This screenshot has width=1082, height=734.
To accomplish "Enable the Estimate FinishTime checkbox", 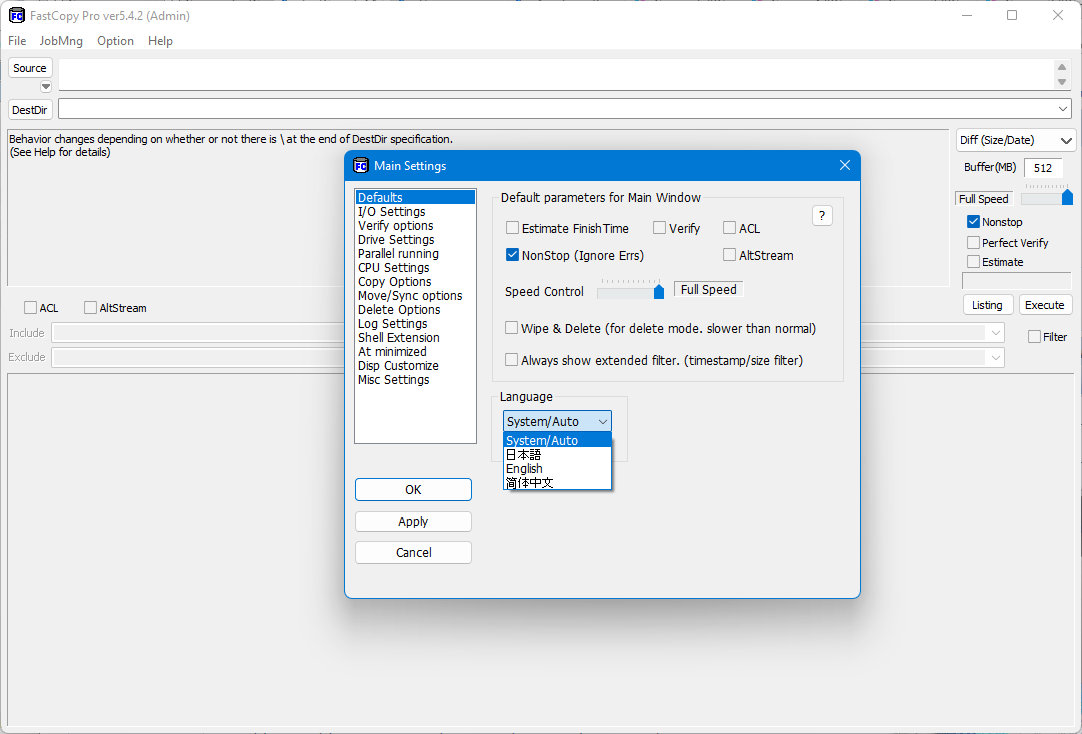I will click(x=512, y=228).
